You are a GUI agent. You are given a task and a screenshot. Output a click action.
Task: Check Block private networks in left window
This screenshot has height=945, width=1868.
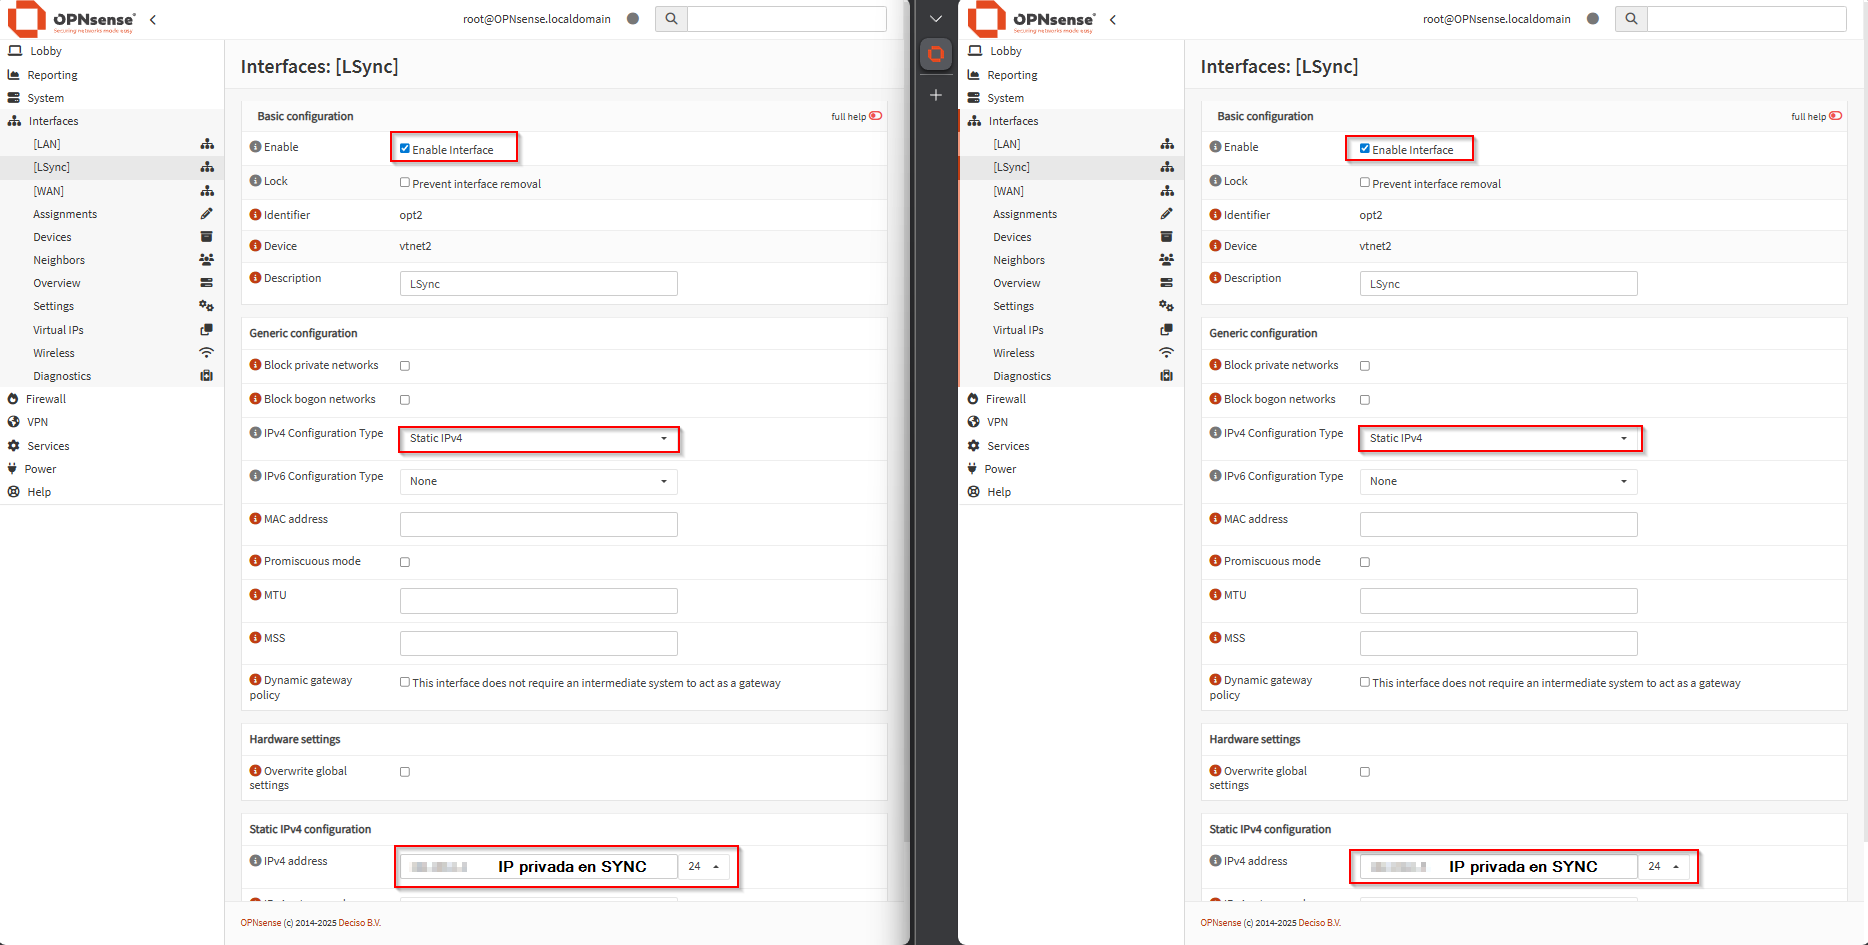405,366
